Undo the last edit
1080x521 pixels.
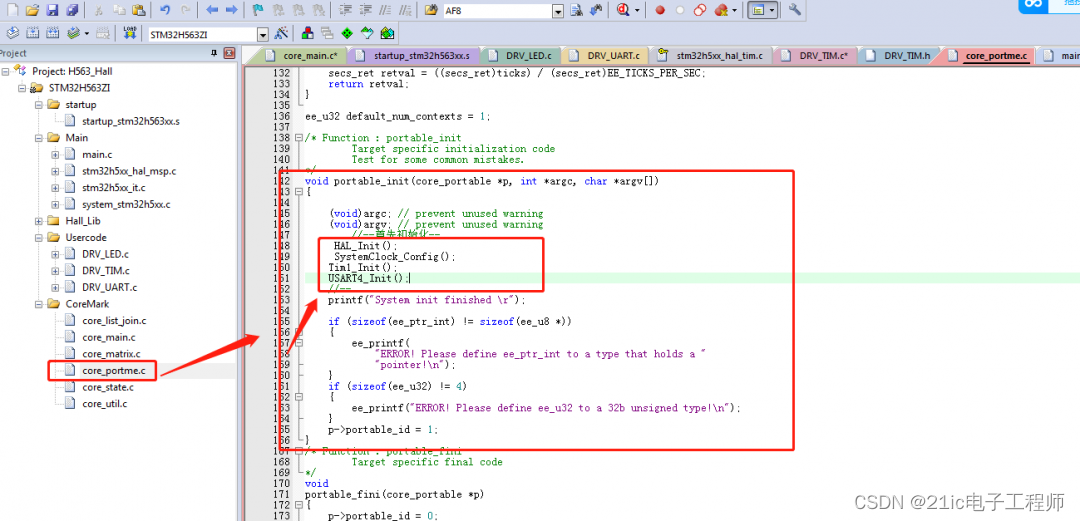point(165,10)
